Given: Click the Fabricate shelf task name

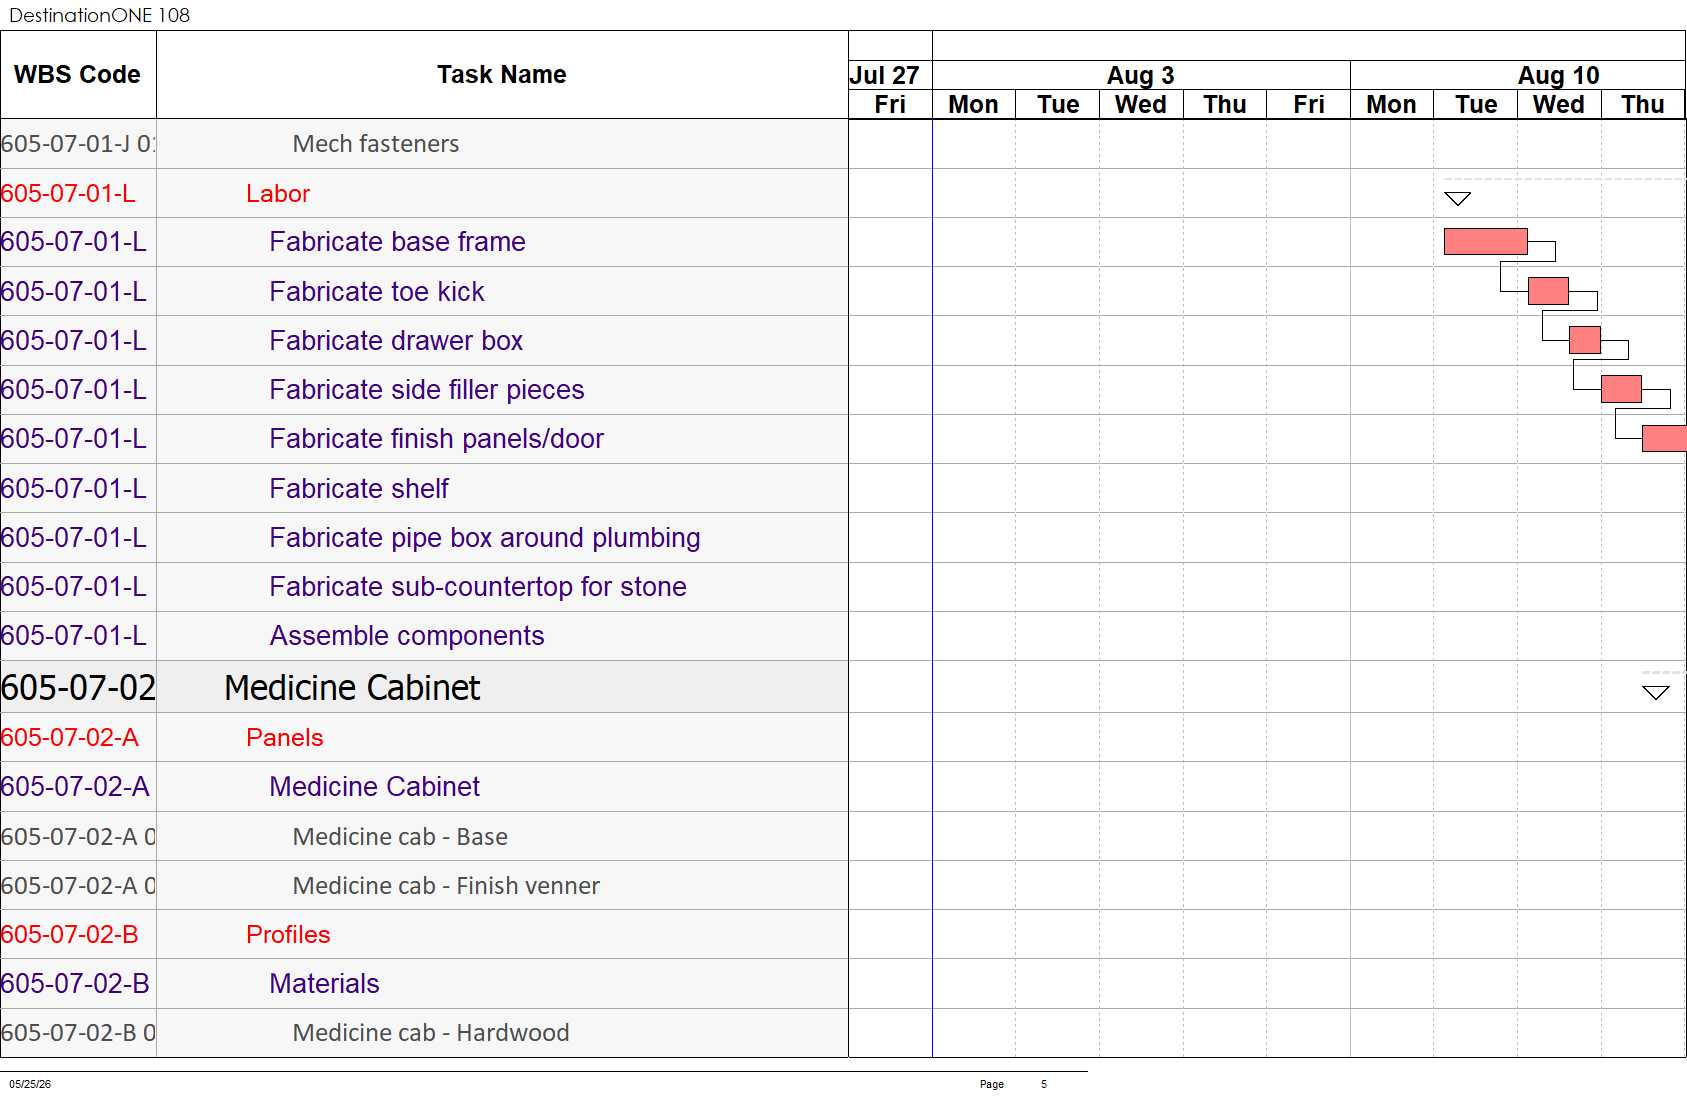Looking at the screenshot, I should [359, 489].
